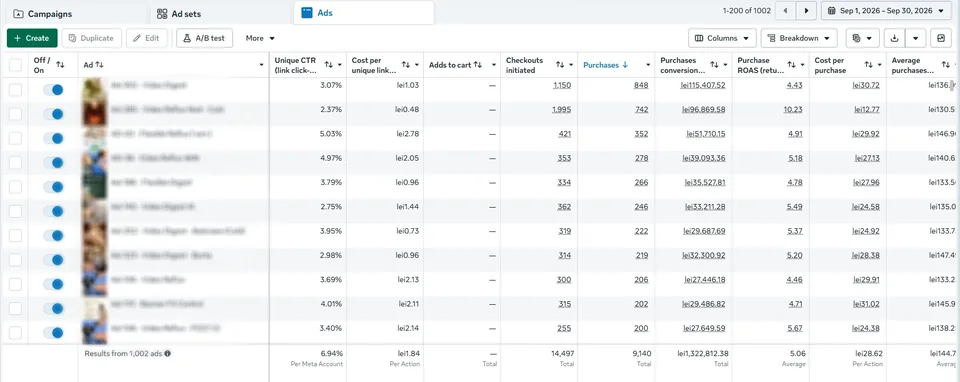Click the Edit button
Image resolution: width=960 pixels, height=382 pixels.
click(x=147, y=38)
